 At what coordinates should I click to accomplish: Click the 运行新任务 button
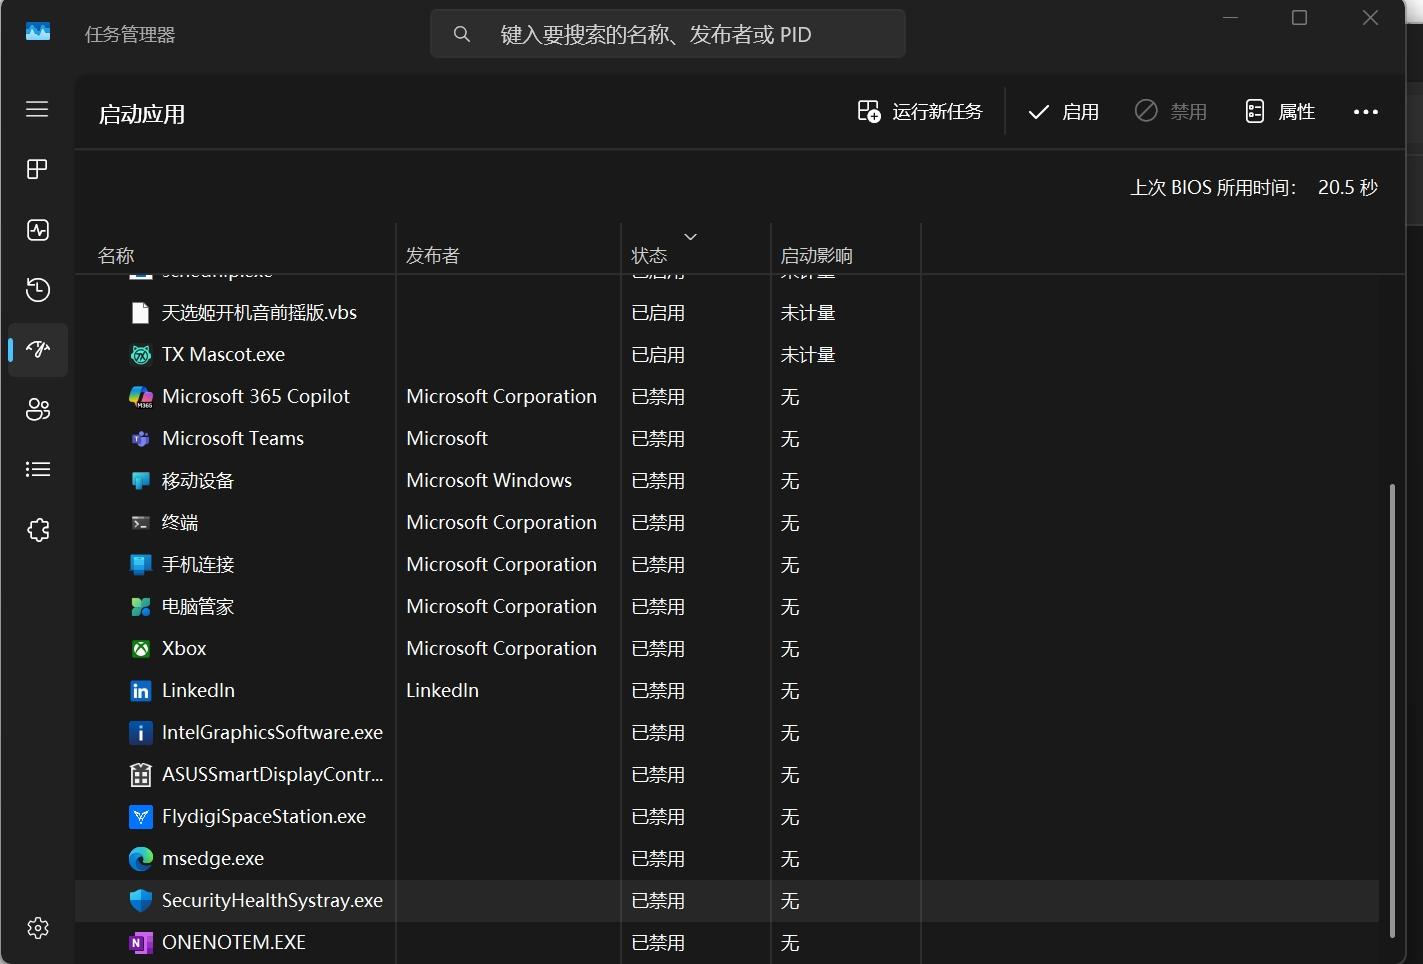click(x=920, y=111)
